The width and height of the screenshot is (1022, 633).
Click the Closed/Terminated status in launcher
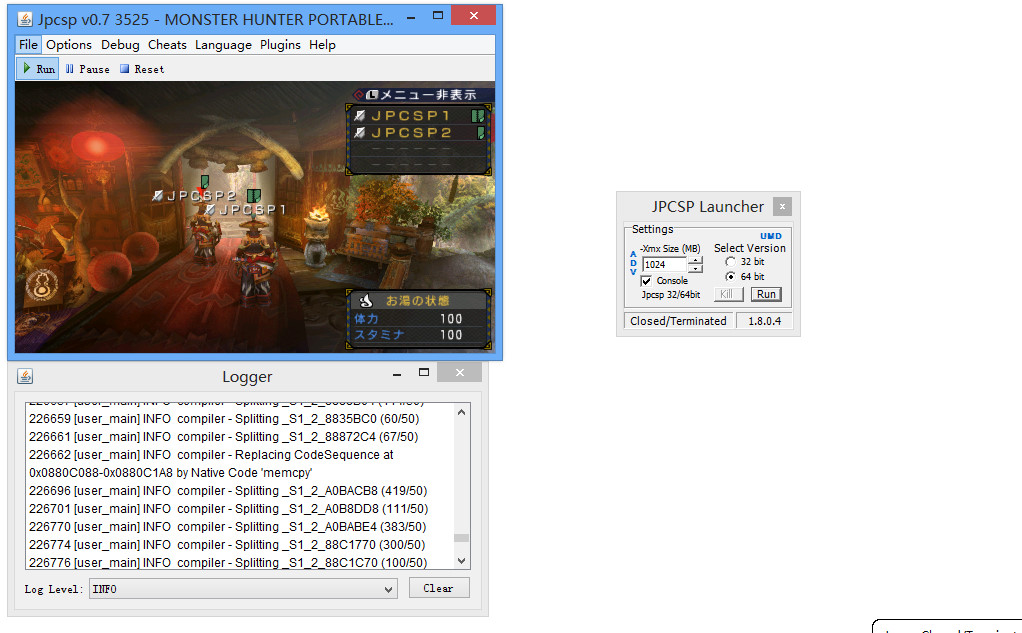pyautogui.click(x=679, y=321)
